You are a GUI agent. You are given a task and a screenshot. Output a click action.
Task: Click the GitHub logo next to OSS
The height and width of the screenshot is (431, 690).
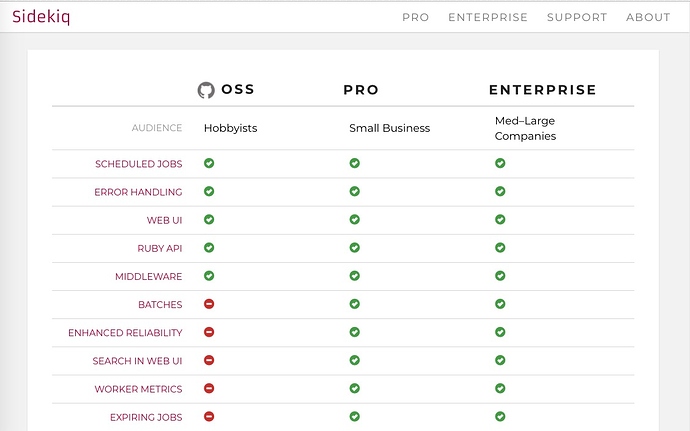coord(206,90)
